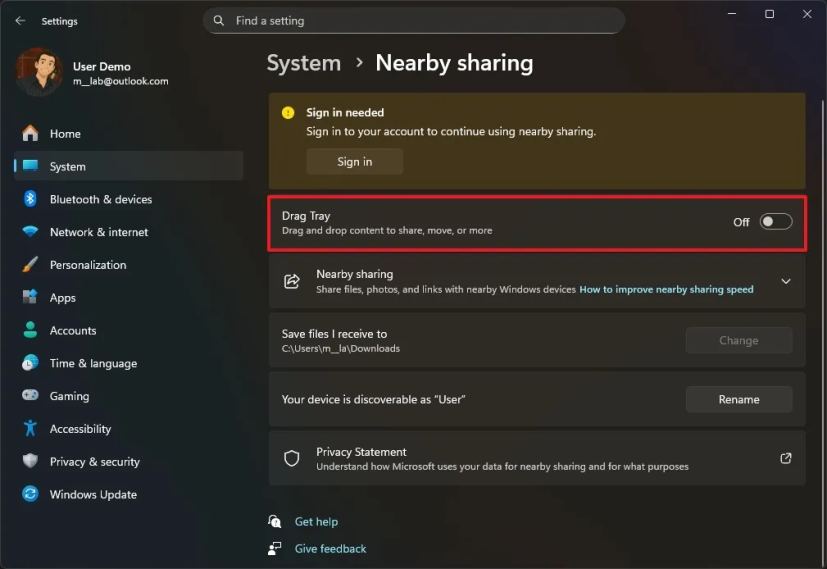Click the Personalization paintbrush icon
Viewport: 827px width, 569px height.
pos(30,265)
